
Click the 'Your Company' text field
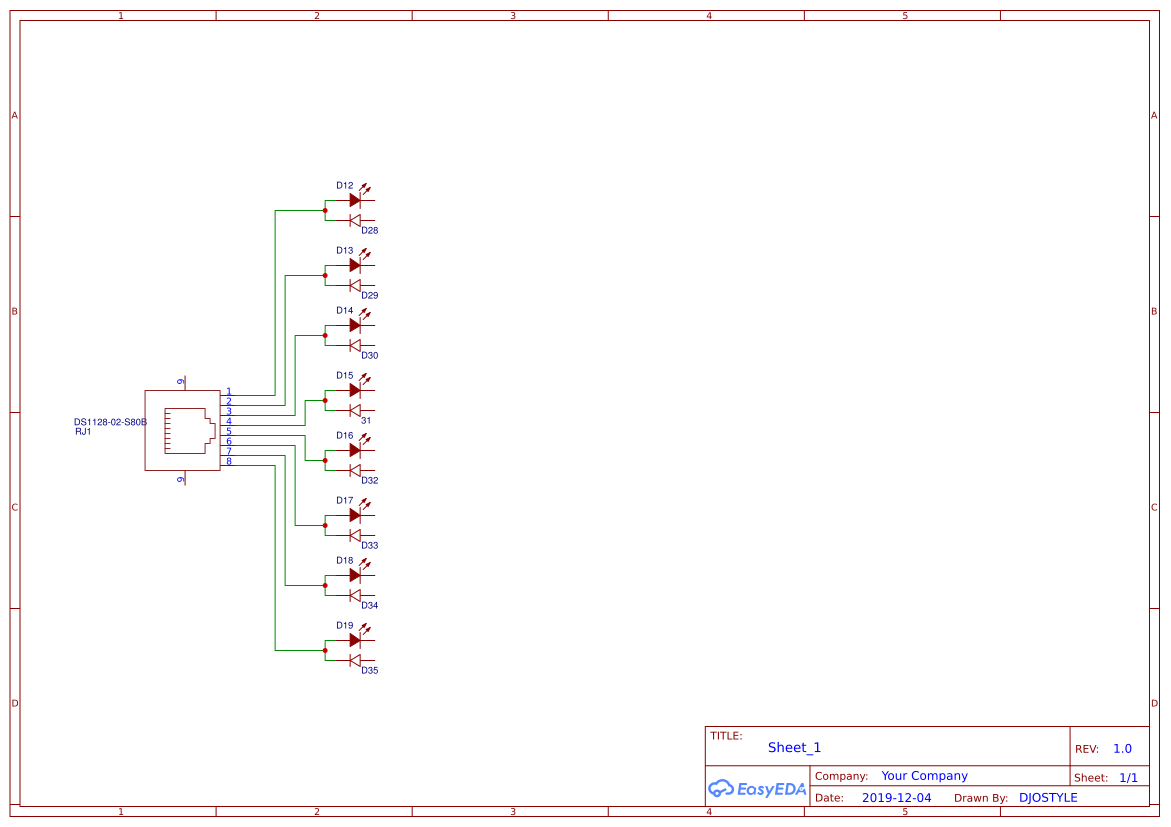pos(924,776)
